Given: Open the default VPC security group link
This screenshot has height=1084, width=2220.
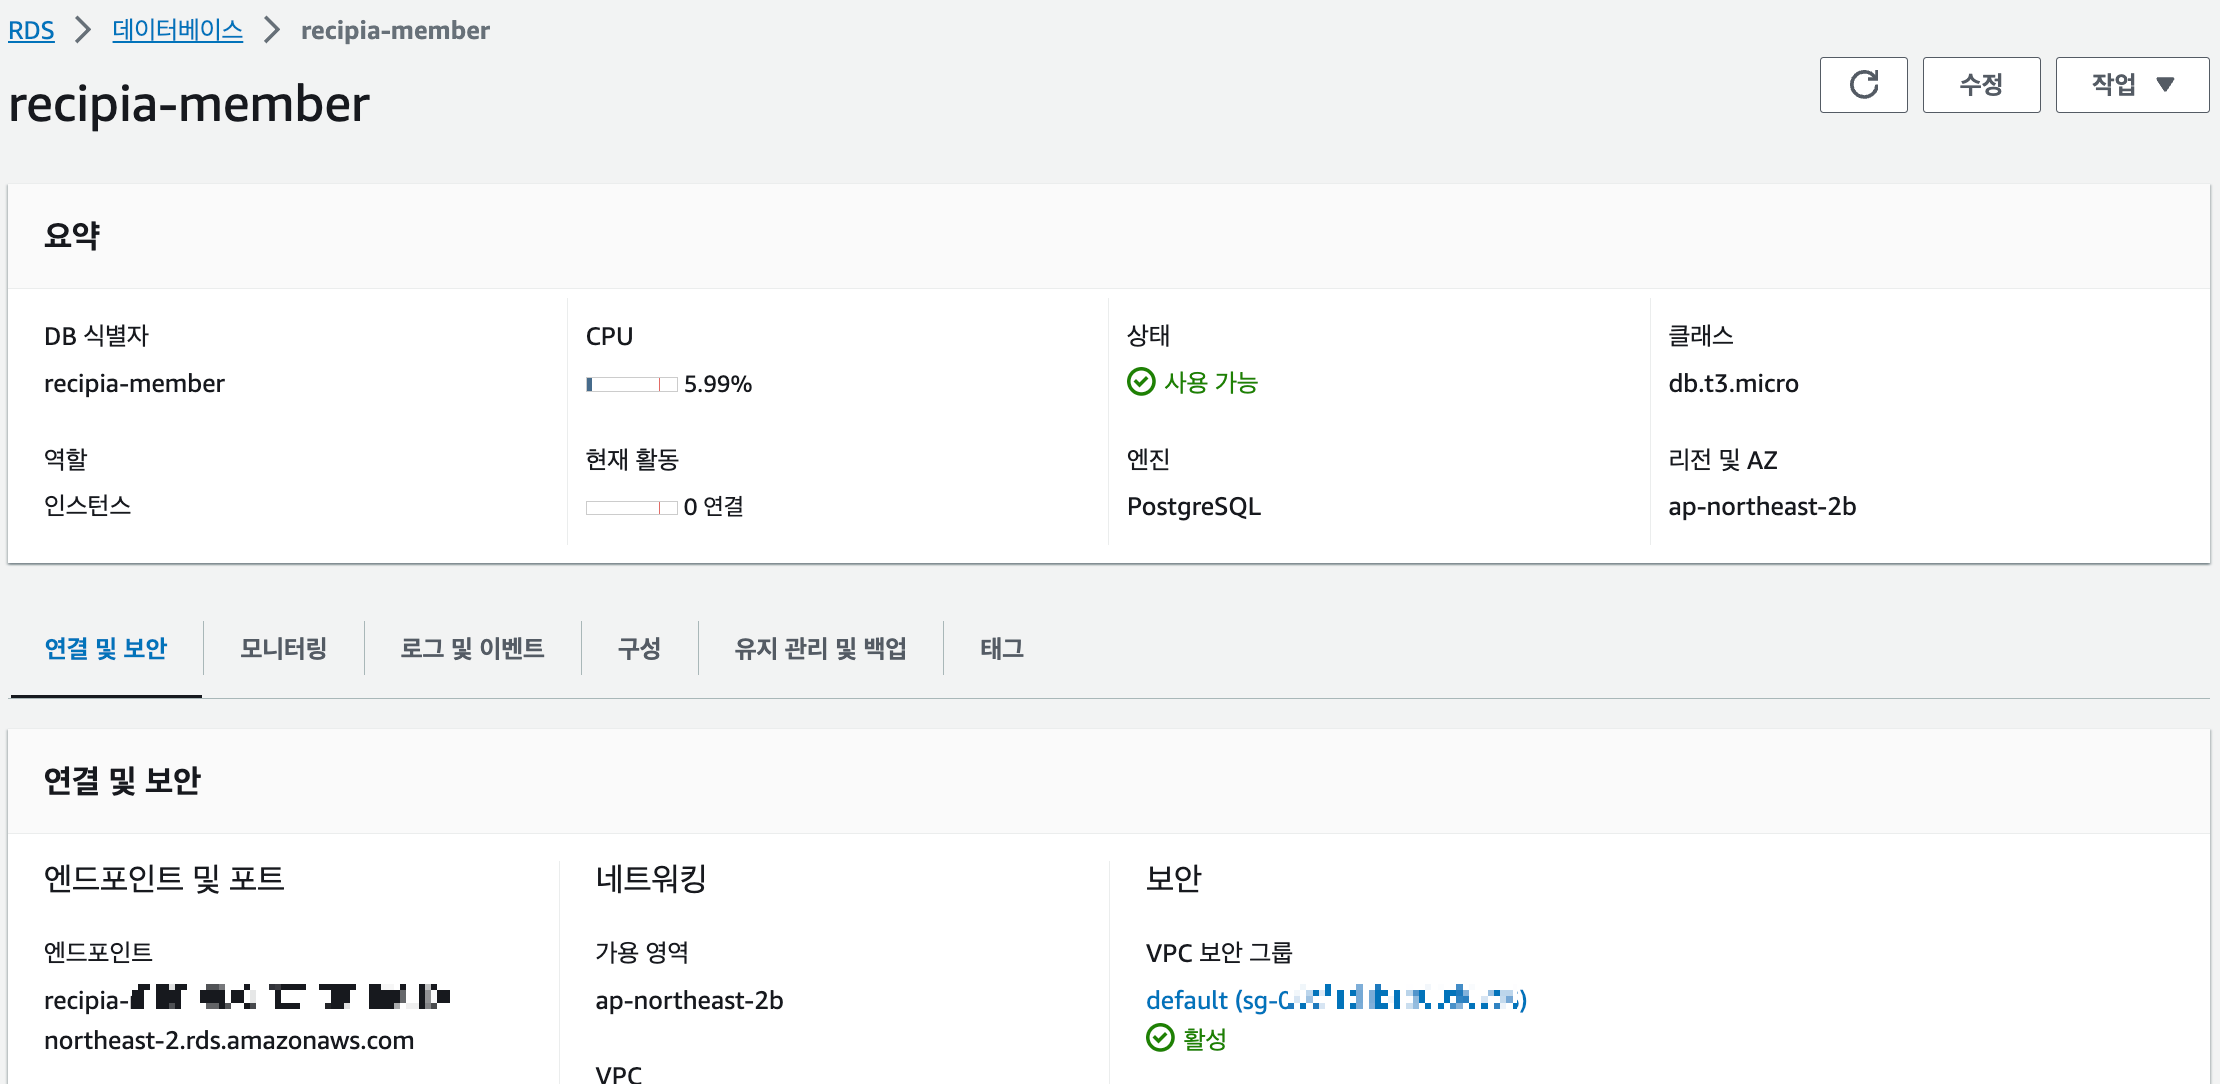Looking at the screenshot, I should 1335,999.
